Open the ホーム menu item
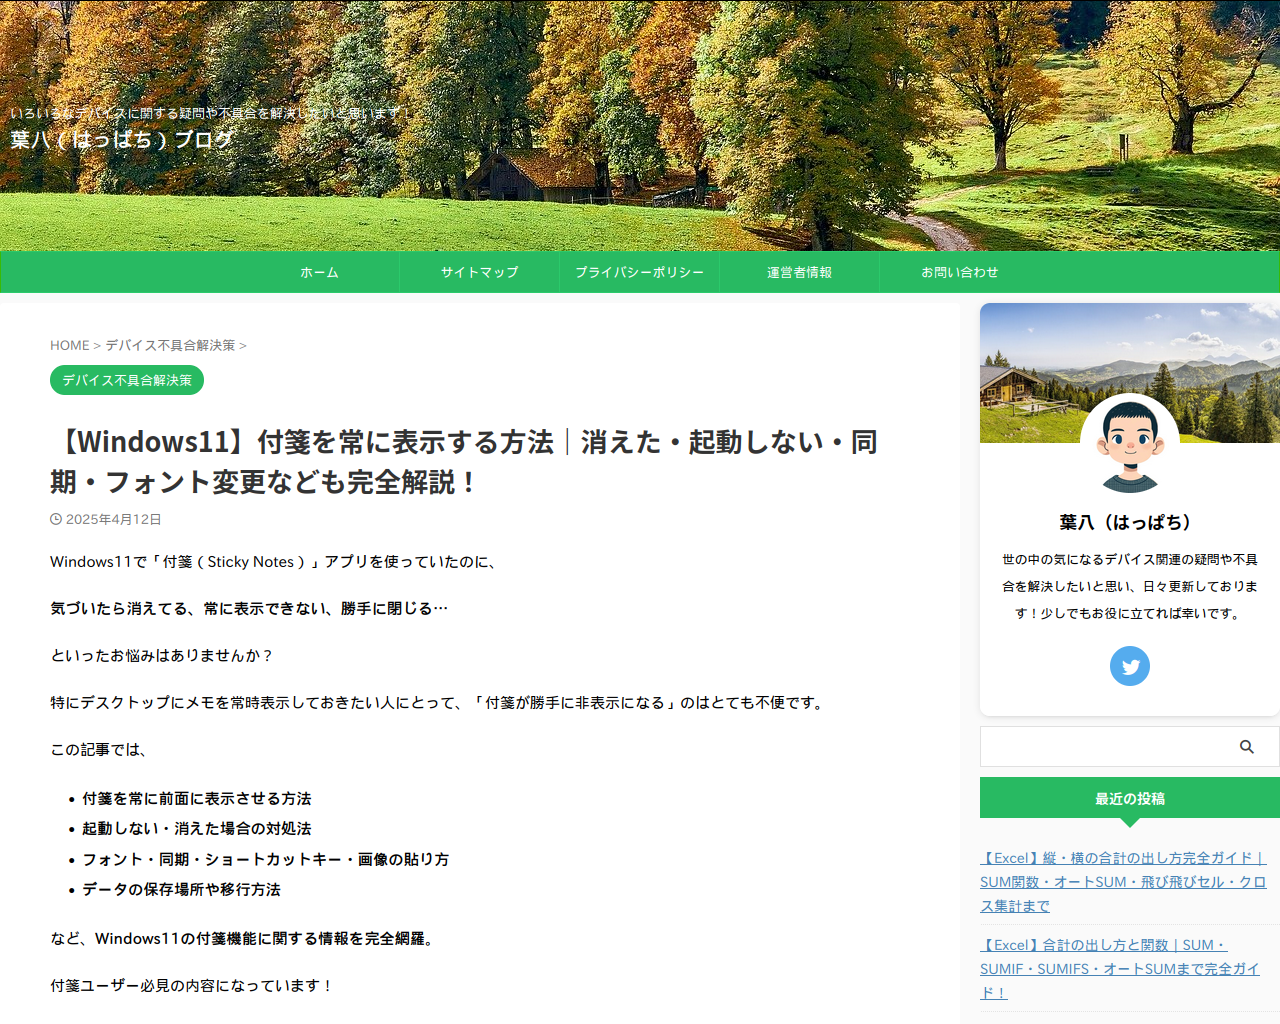 pyautogui.click(x=320, y=272)
